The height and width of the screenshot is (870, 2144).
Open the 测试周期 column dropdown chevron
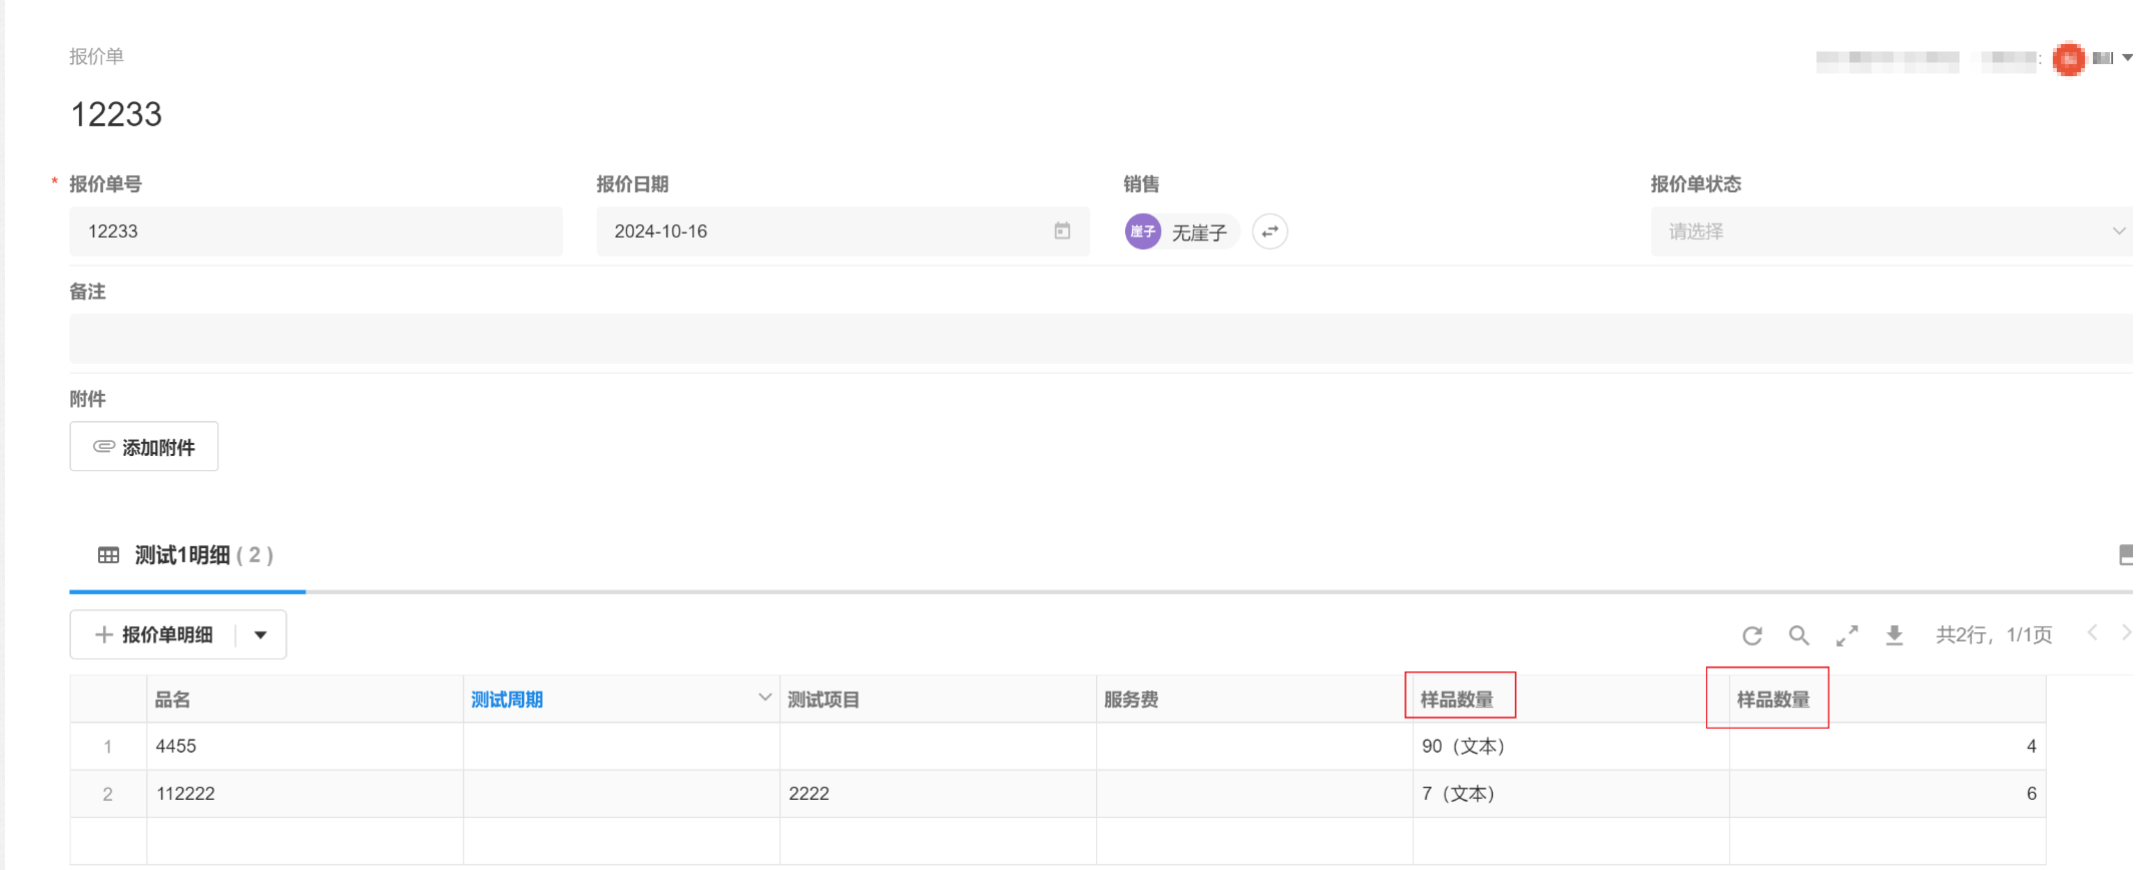[x=764, y=698]
